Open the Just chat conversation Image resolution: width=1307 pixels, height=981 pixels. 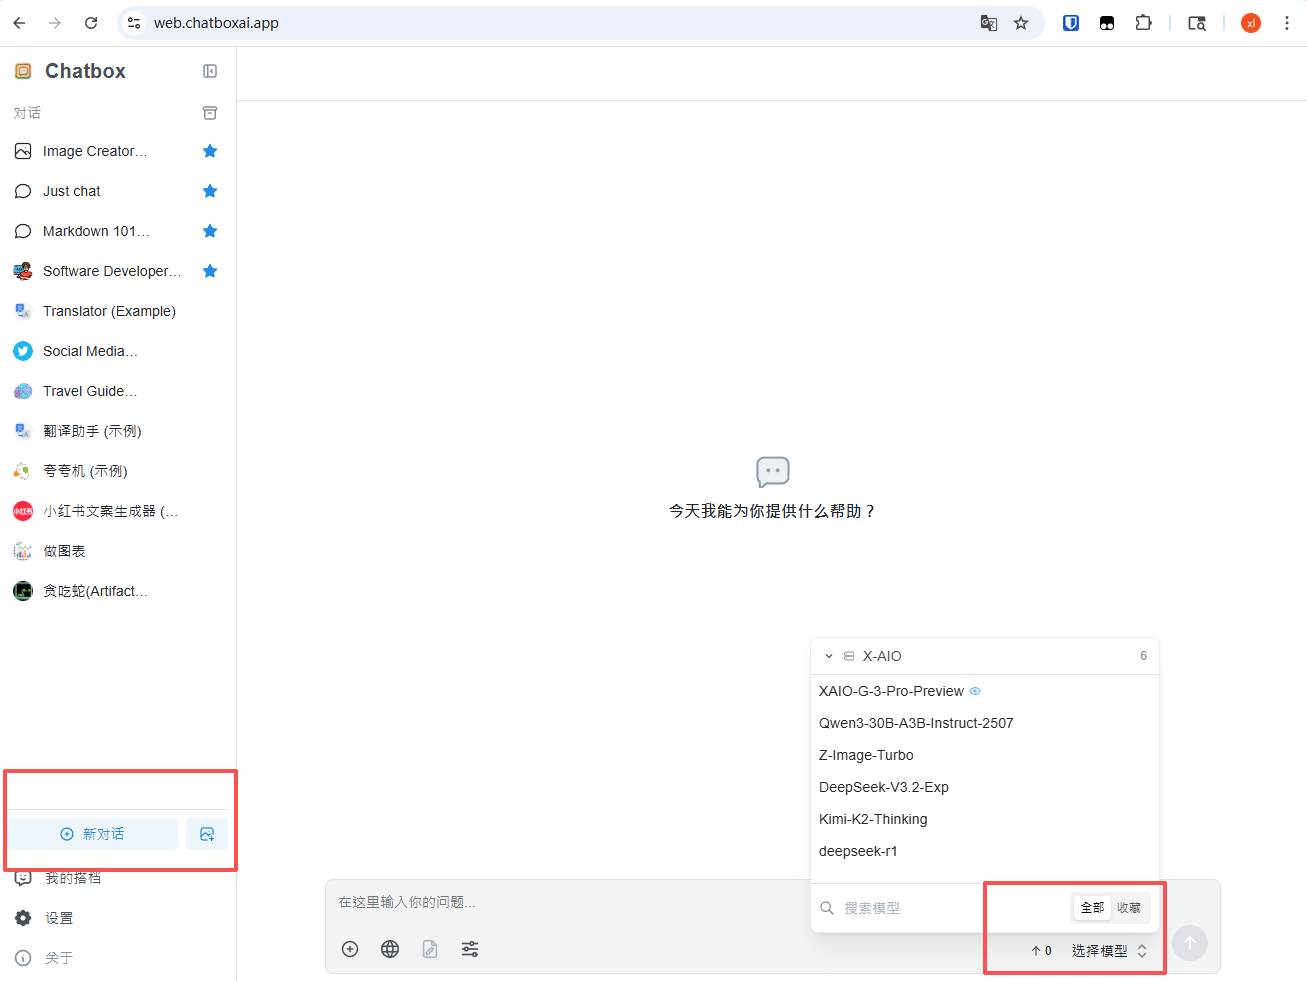coord(72,191)
